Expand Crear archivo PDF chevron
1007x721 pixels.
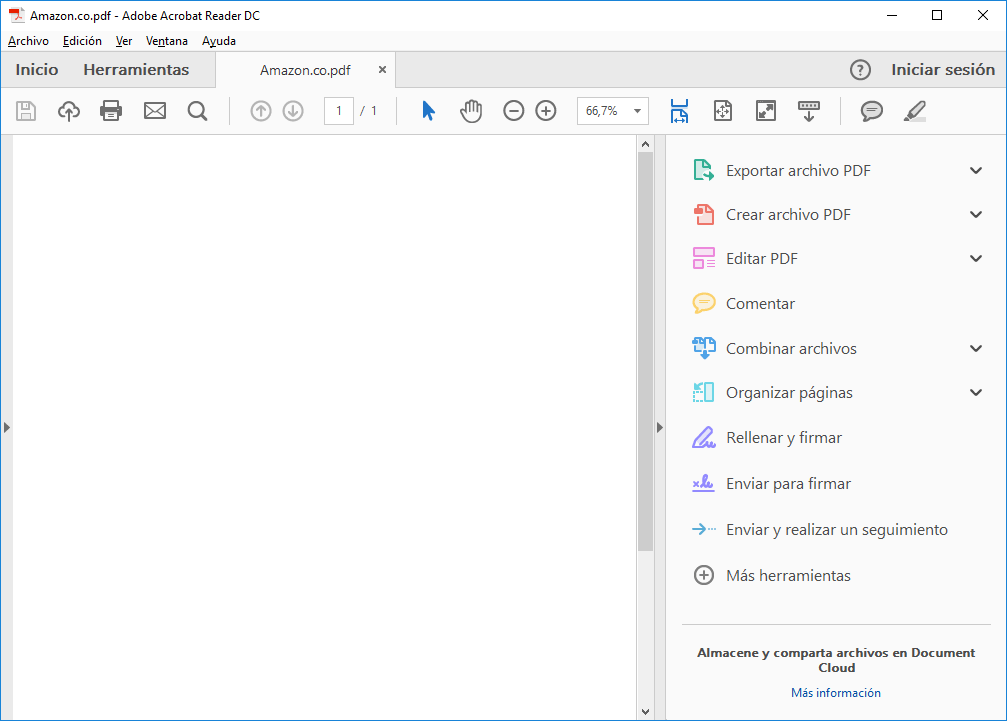[x=976, y=214]
